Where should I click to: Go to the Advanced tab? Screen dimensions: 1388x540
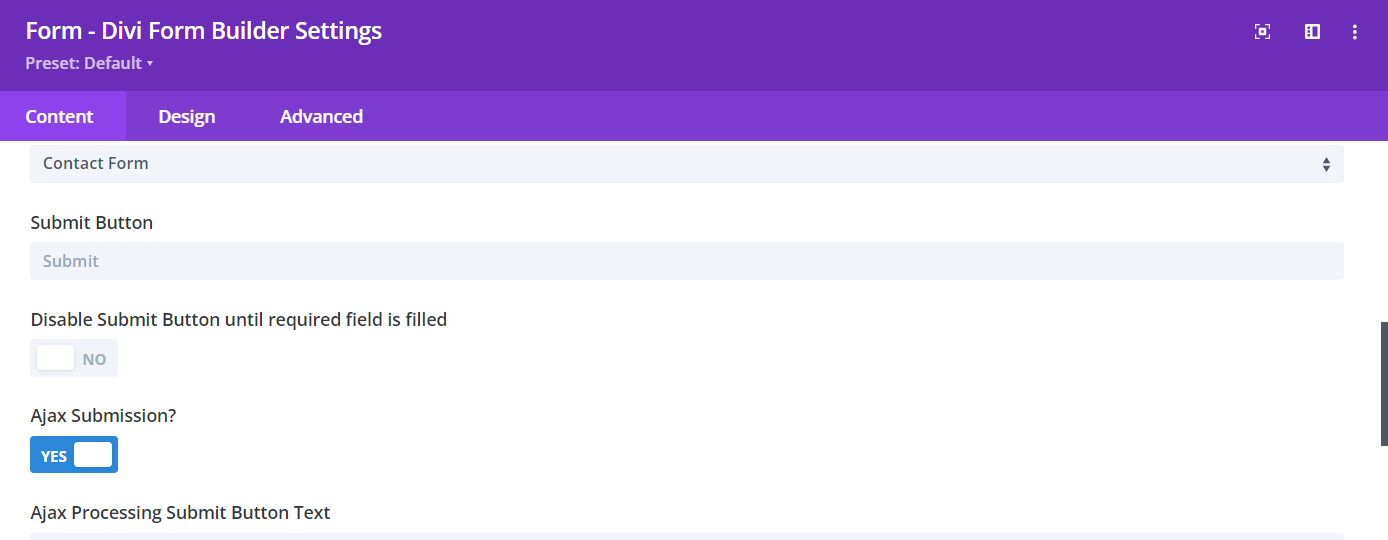(x=321, y=117)
